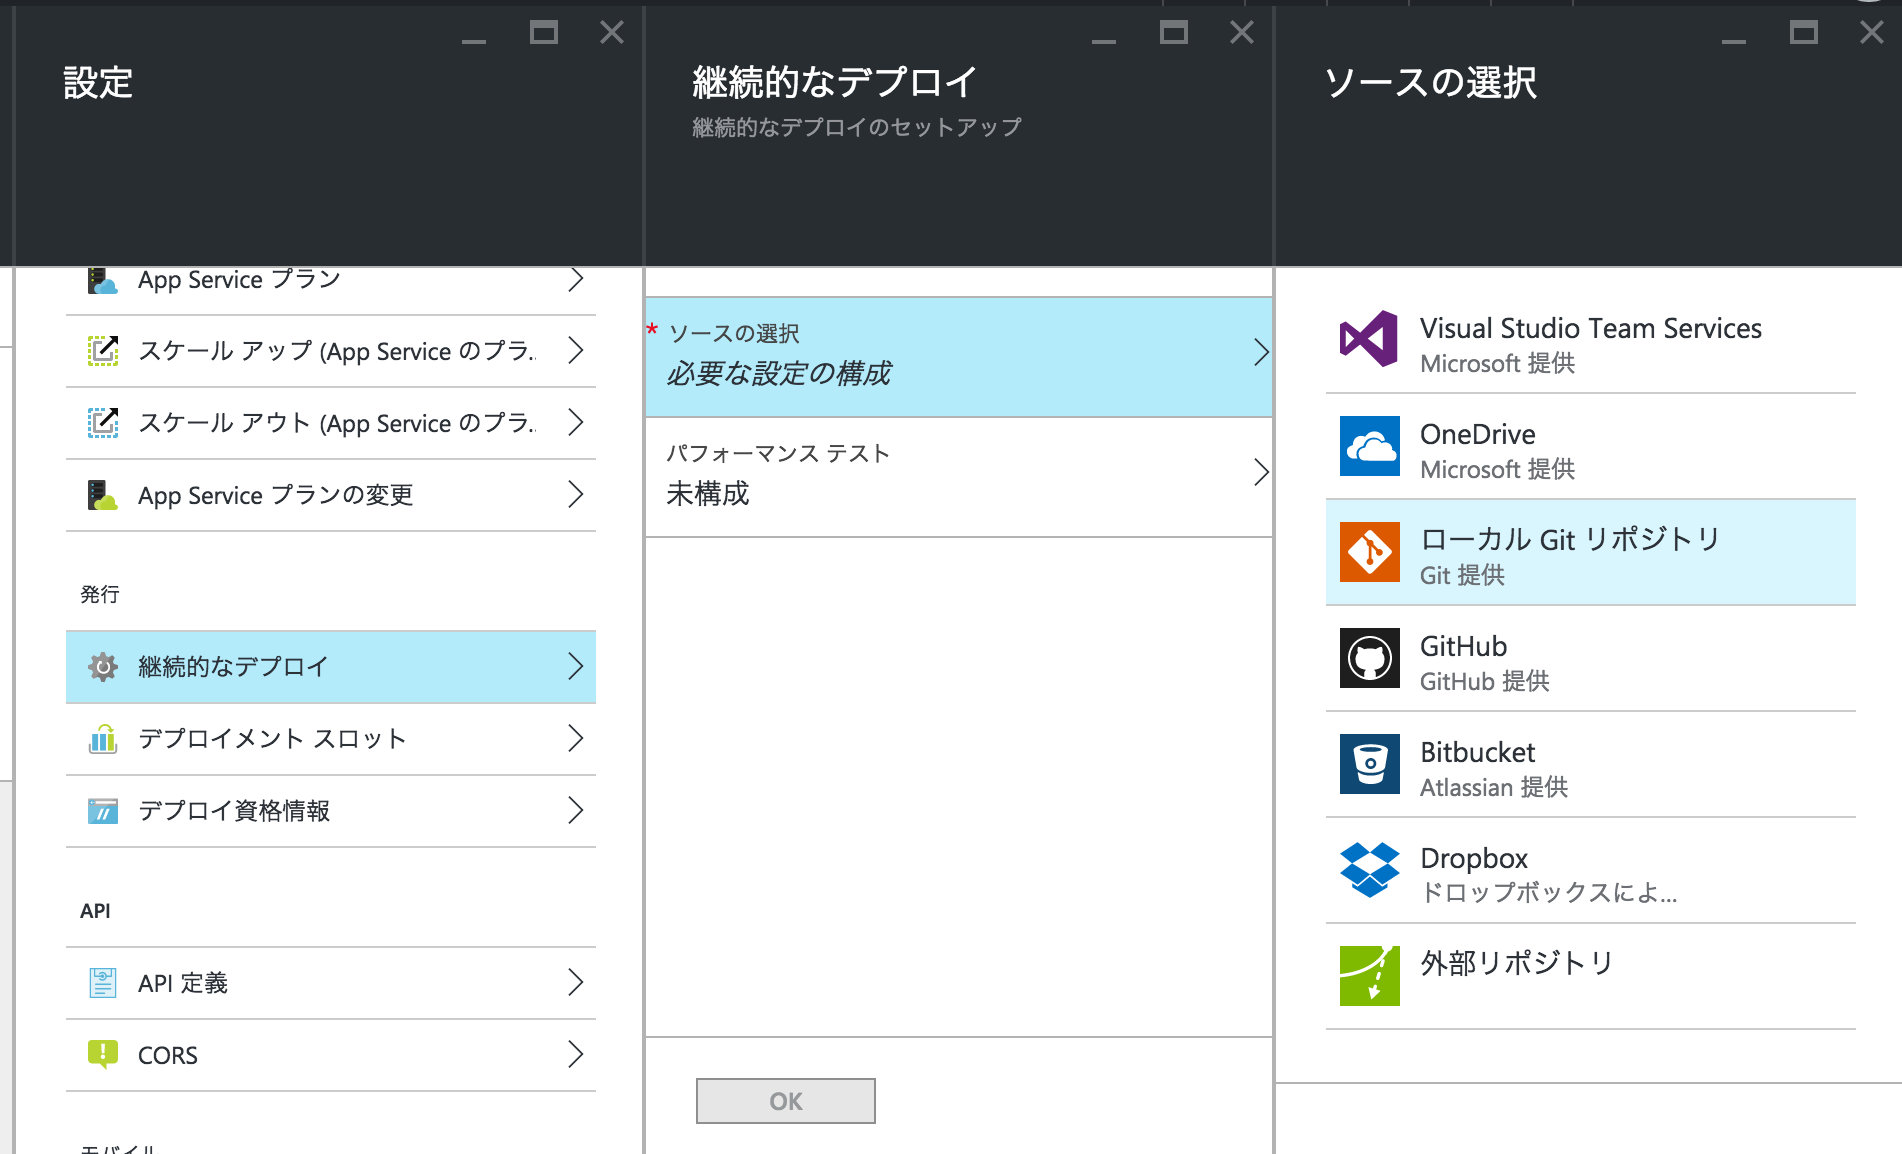Click the スケール アップ icon

(102, 351)
